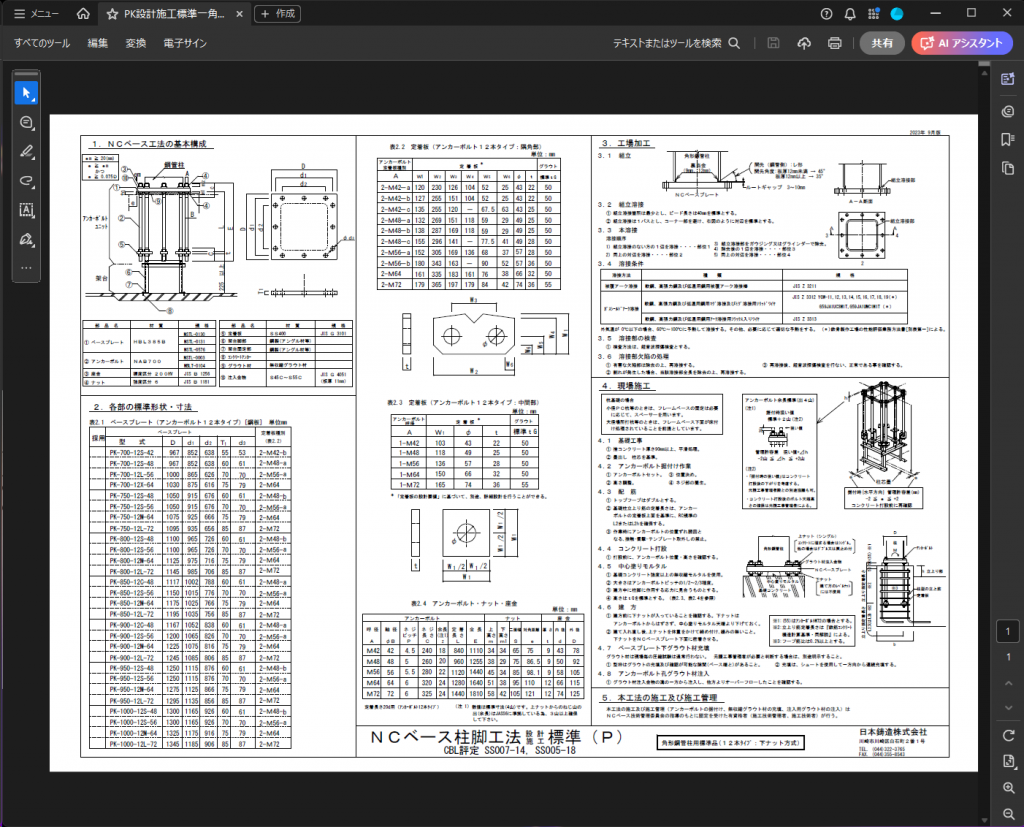Open the page thumbnails copy icon
Image resolution: width=1024 pixels, height=827 pixels.
pos(1008,168)
